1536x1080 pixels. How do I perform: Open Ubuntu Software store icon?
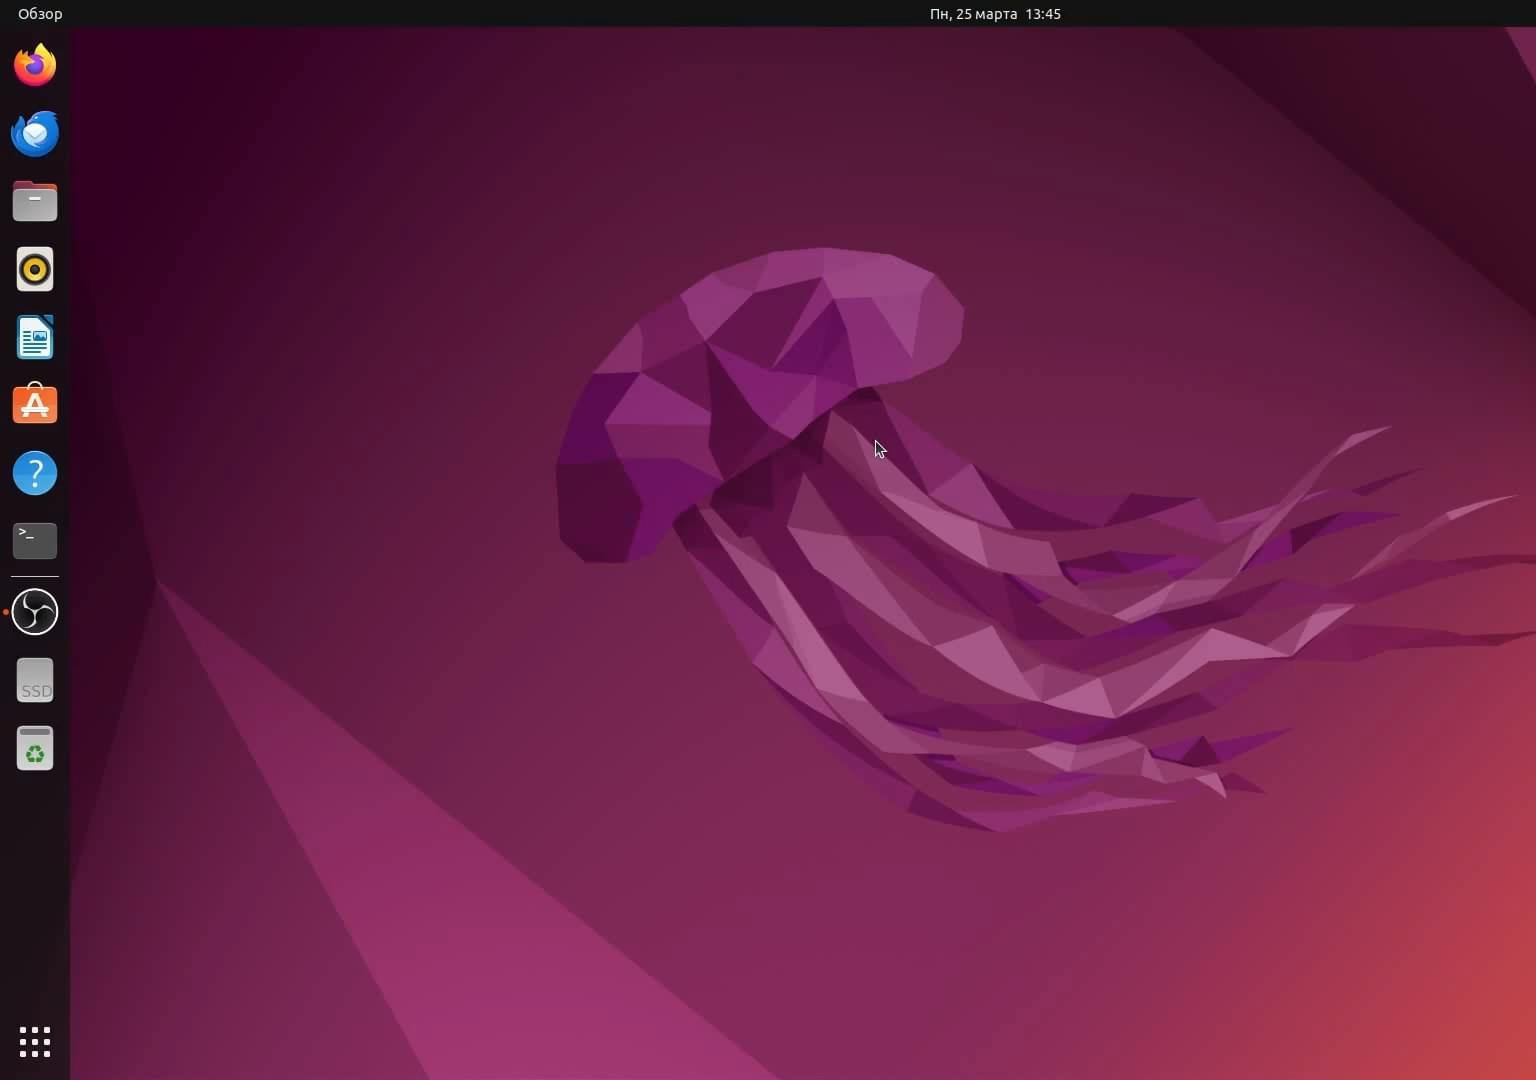[35, 405]
